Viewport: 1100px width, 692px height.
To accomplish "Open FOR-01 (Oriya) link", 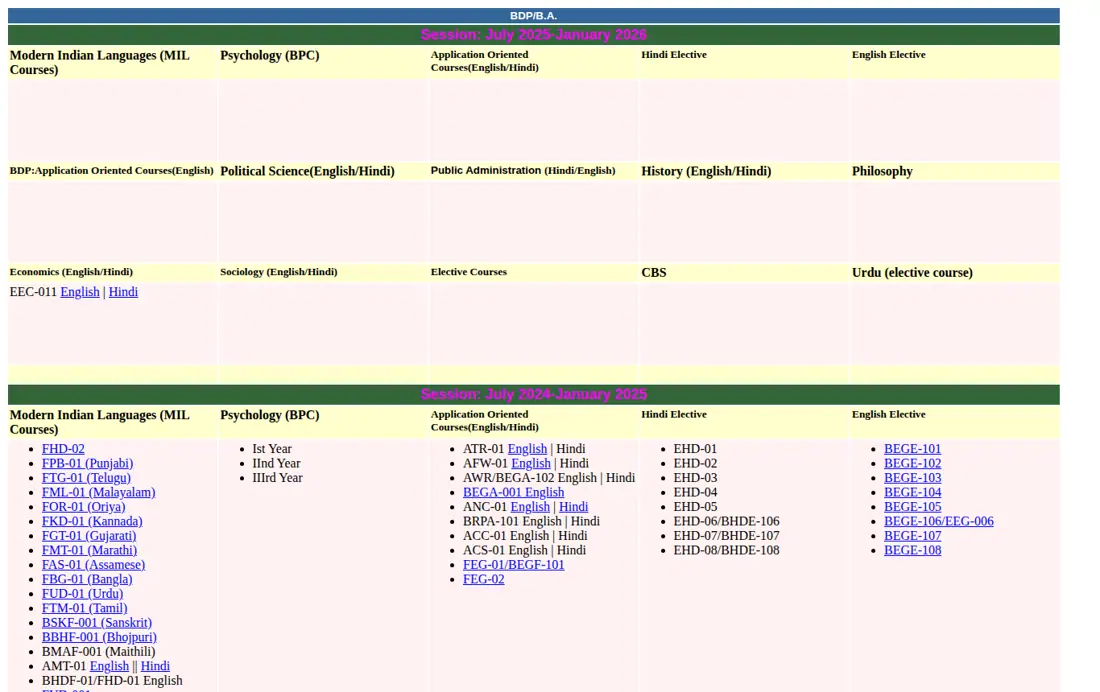I will click(x=83, y=507).
